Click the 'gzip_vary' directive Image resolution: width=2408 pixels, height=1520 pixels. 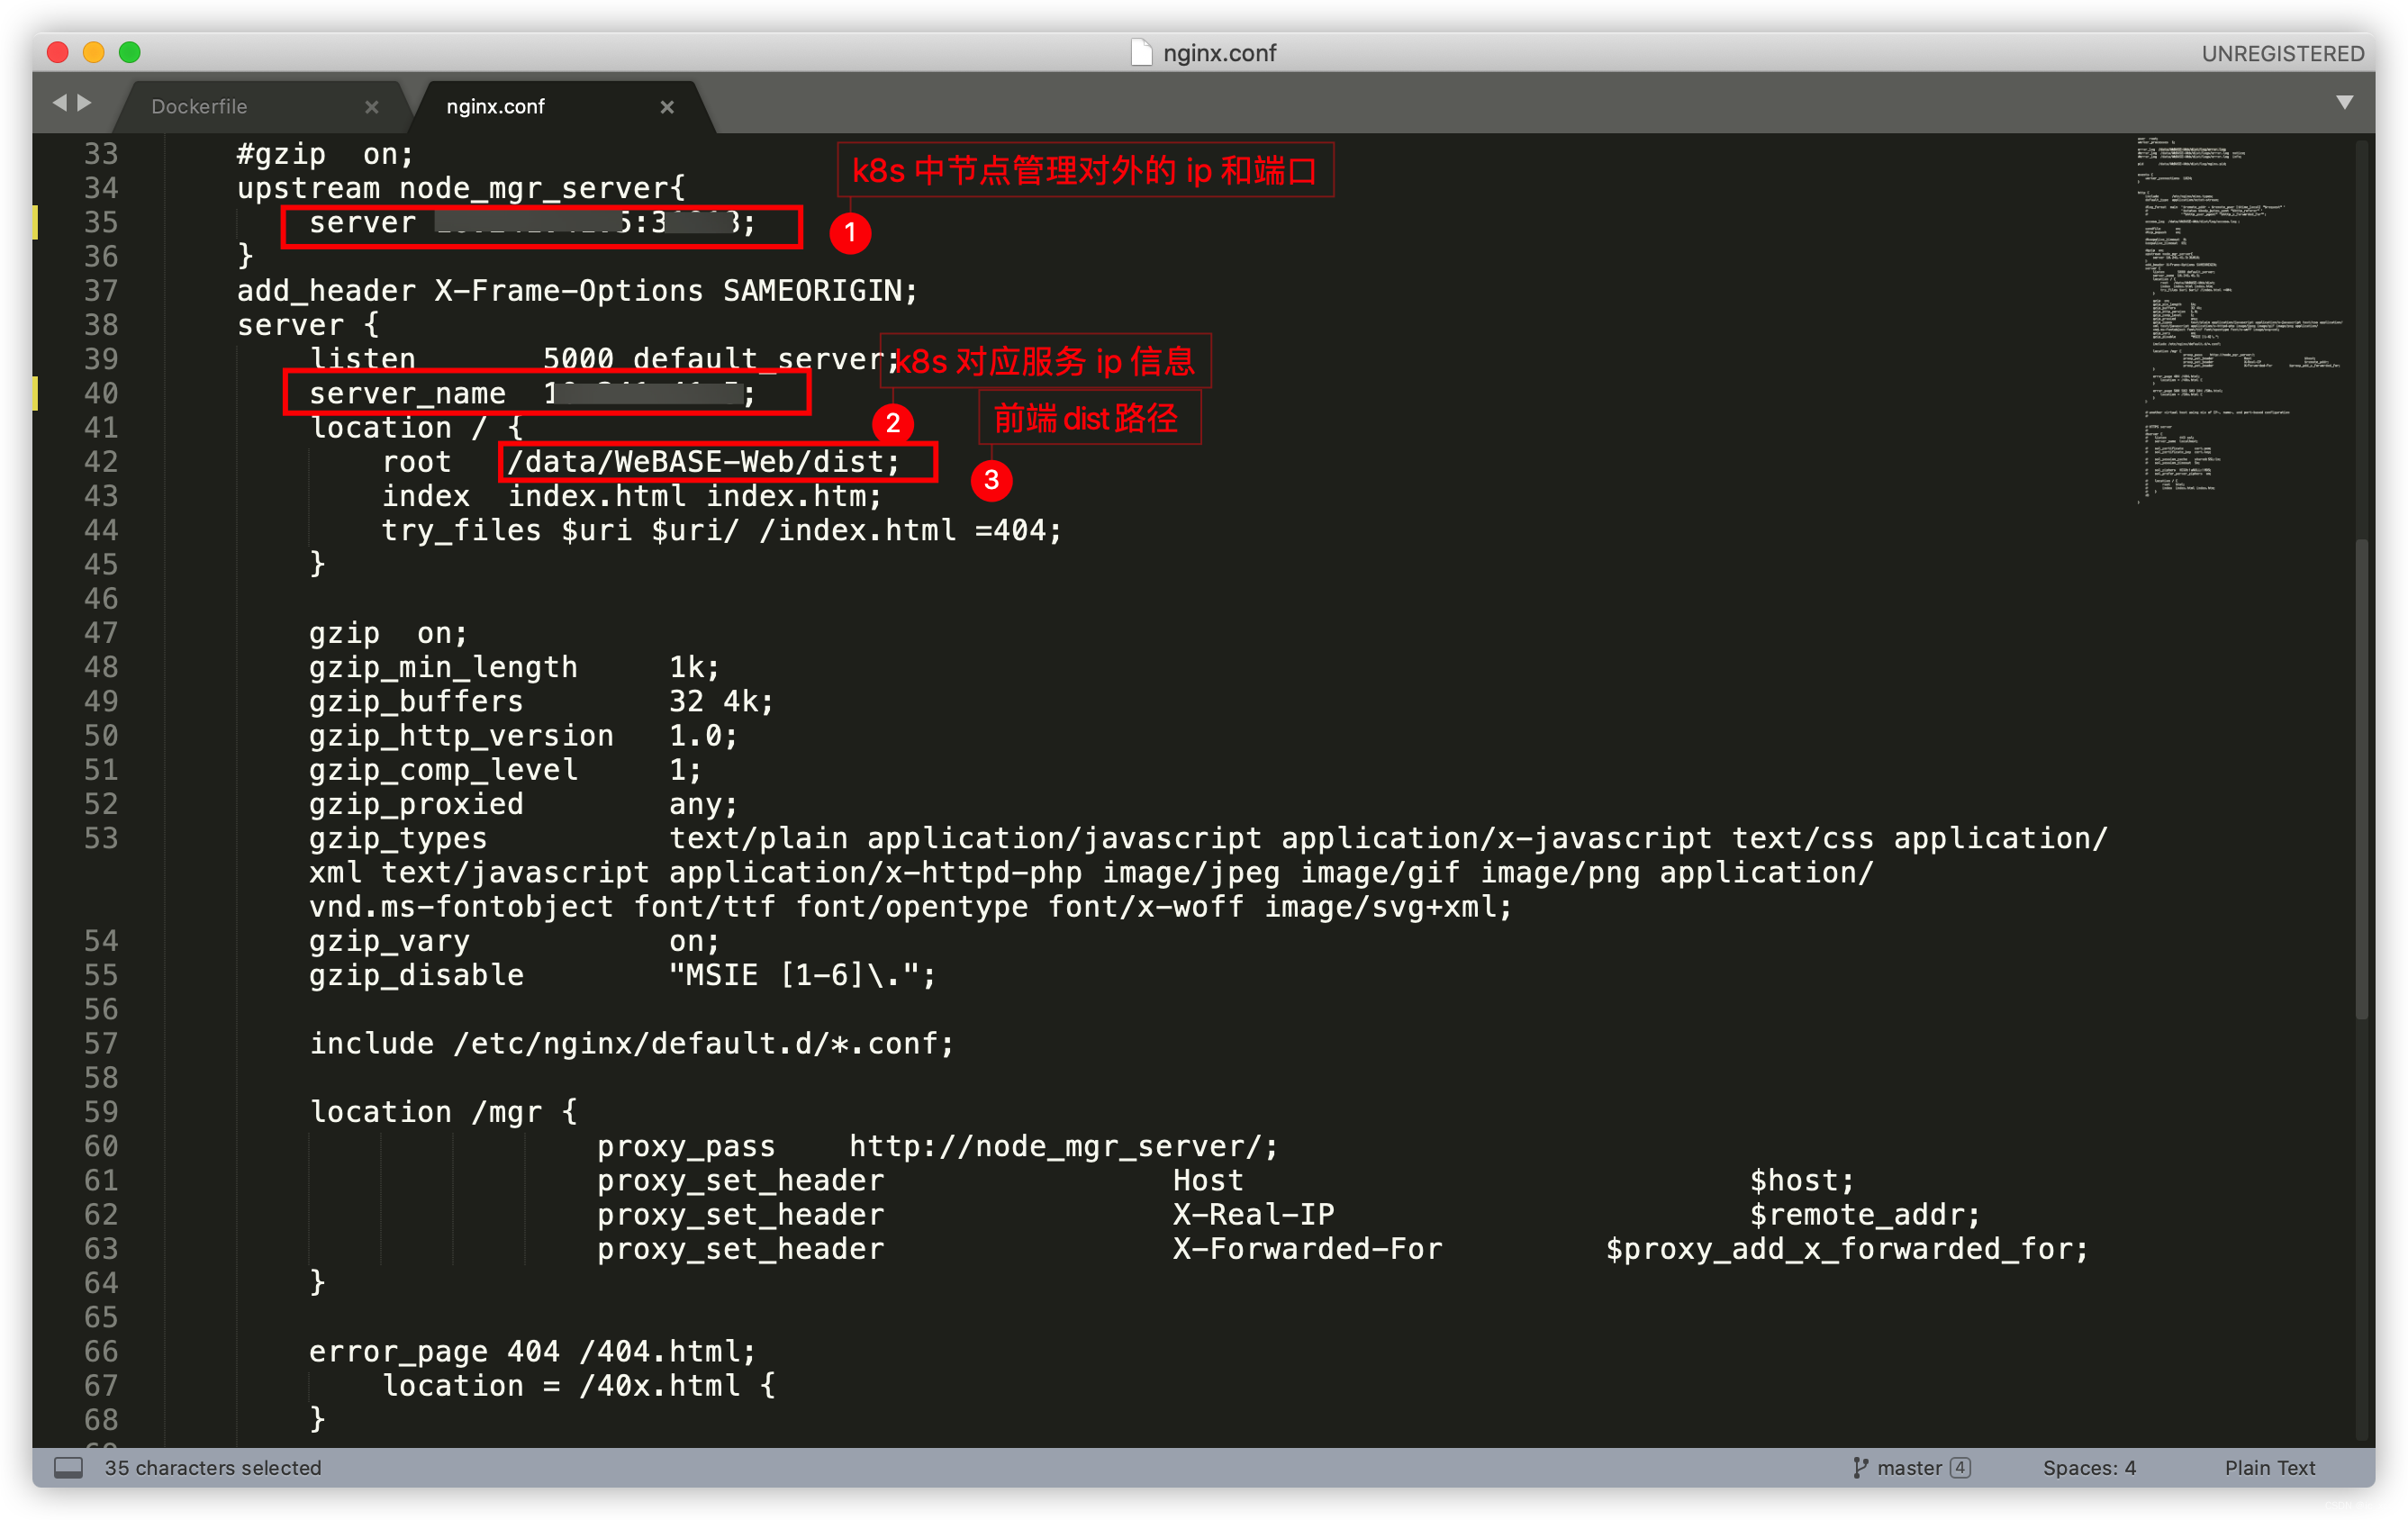389,940
